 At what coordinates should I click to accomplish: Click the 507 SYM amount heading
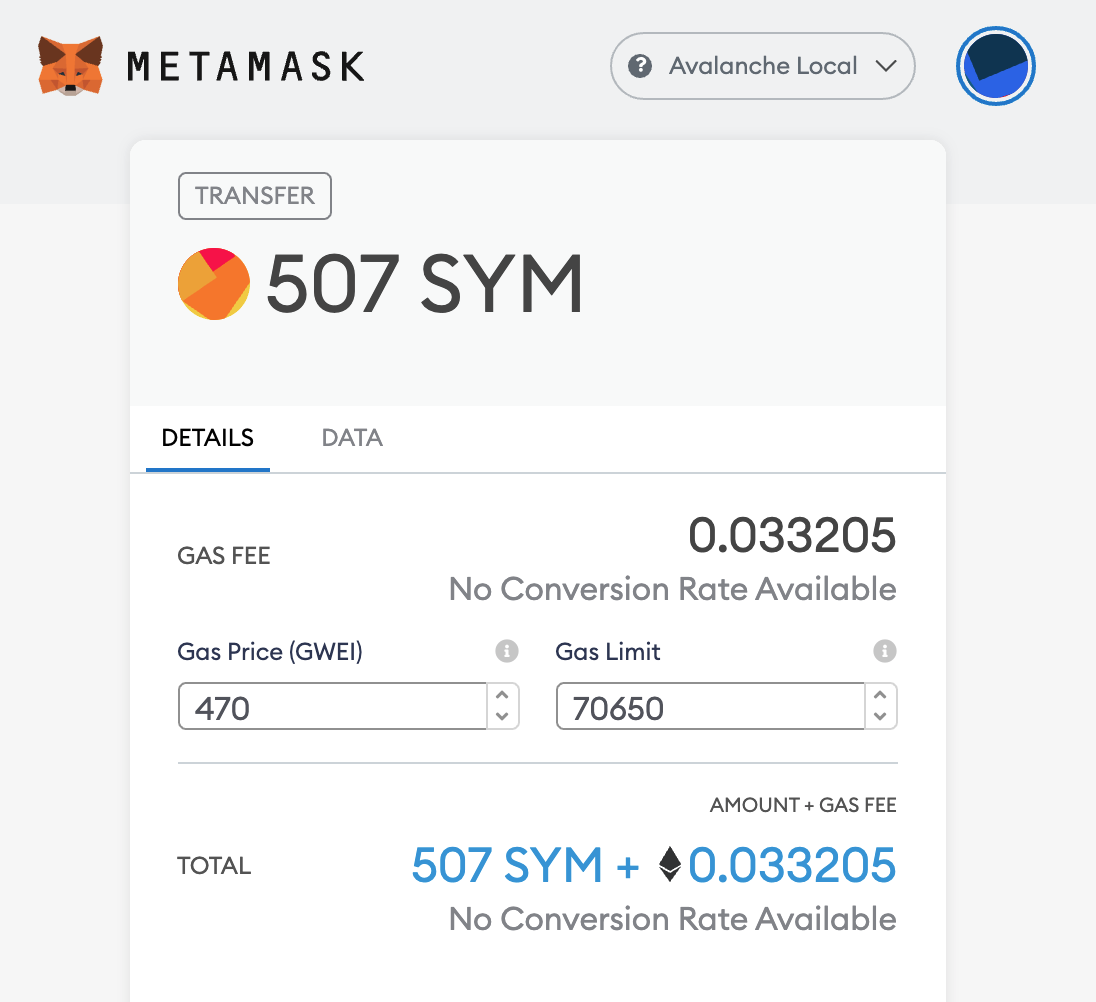[424, 284]
